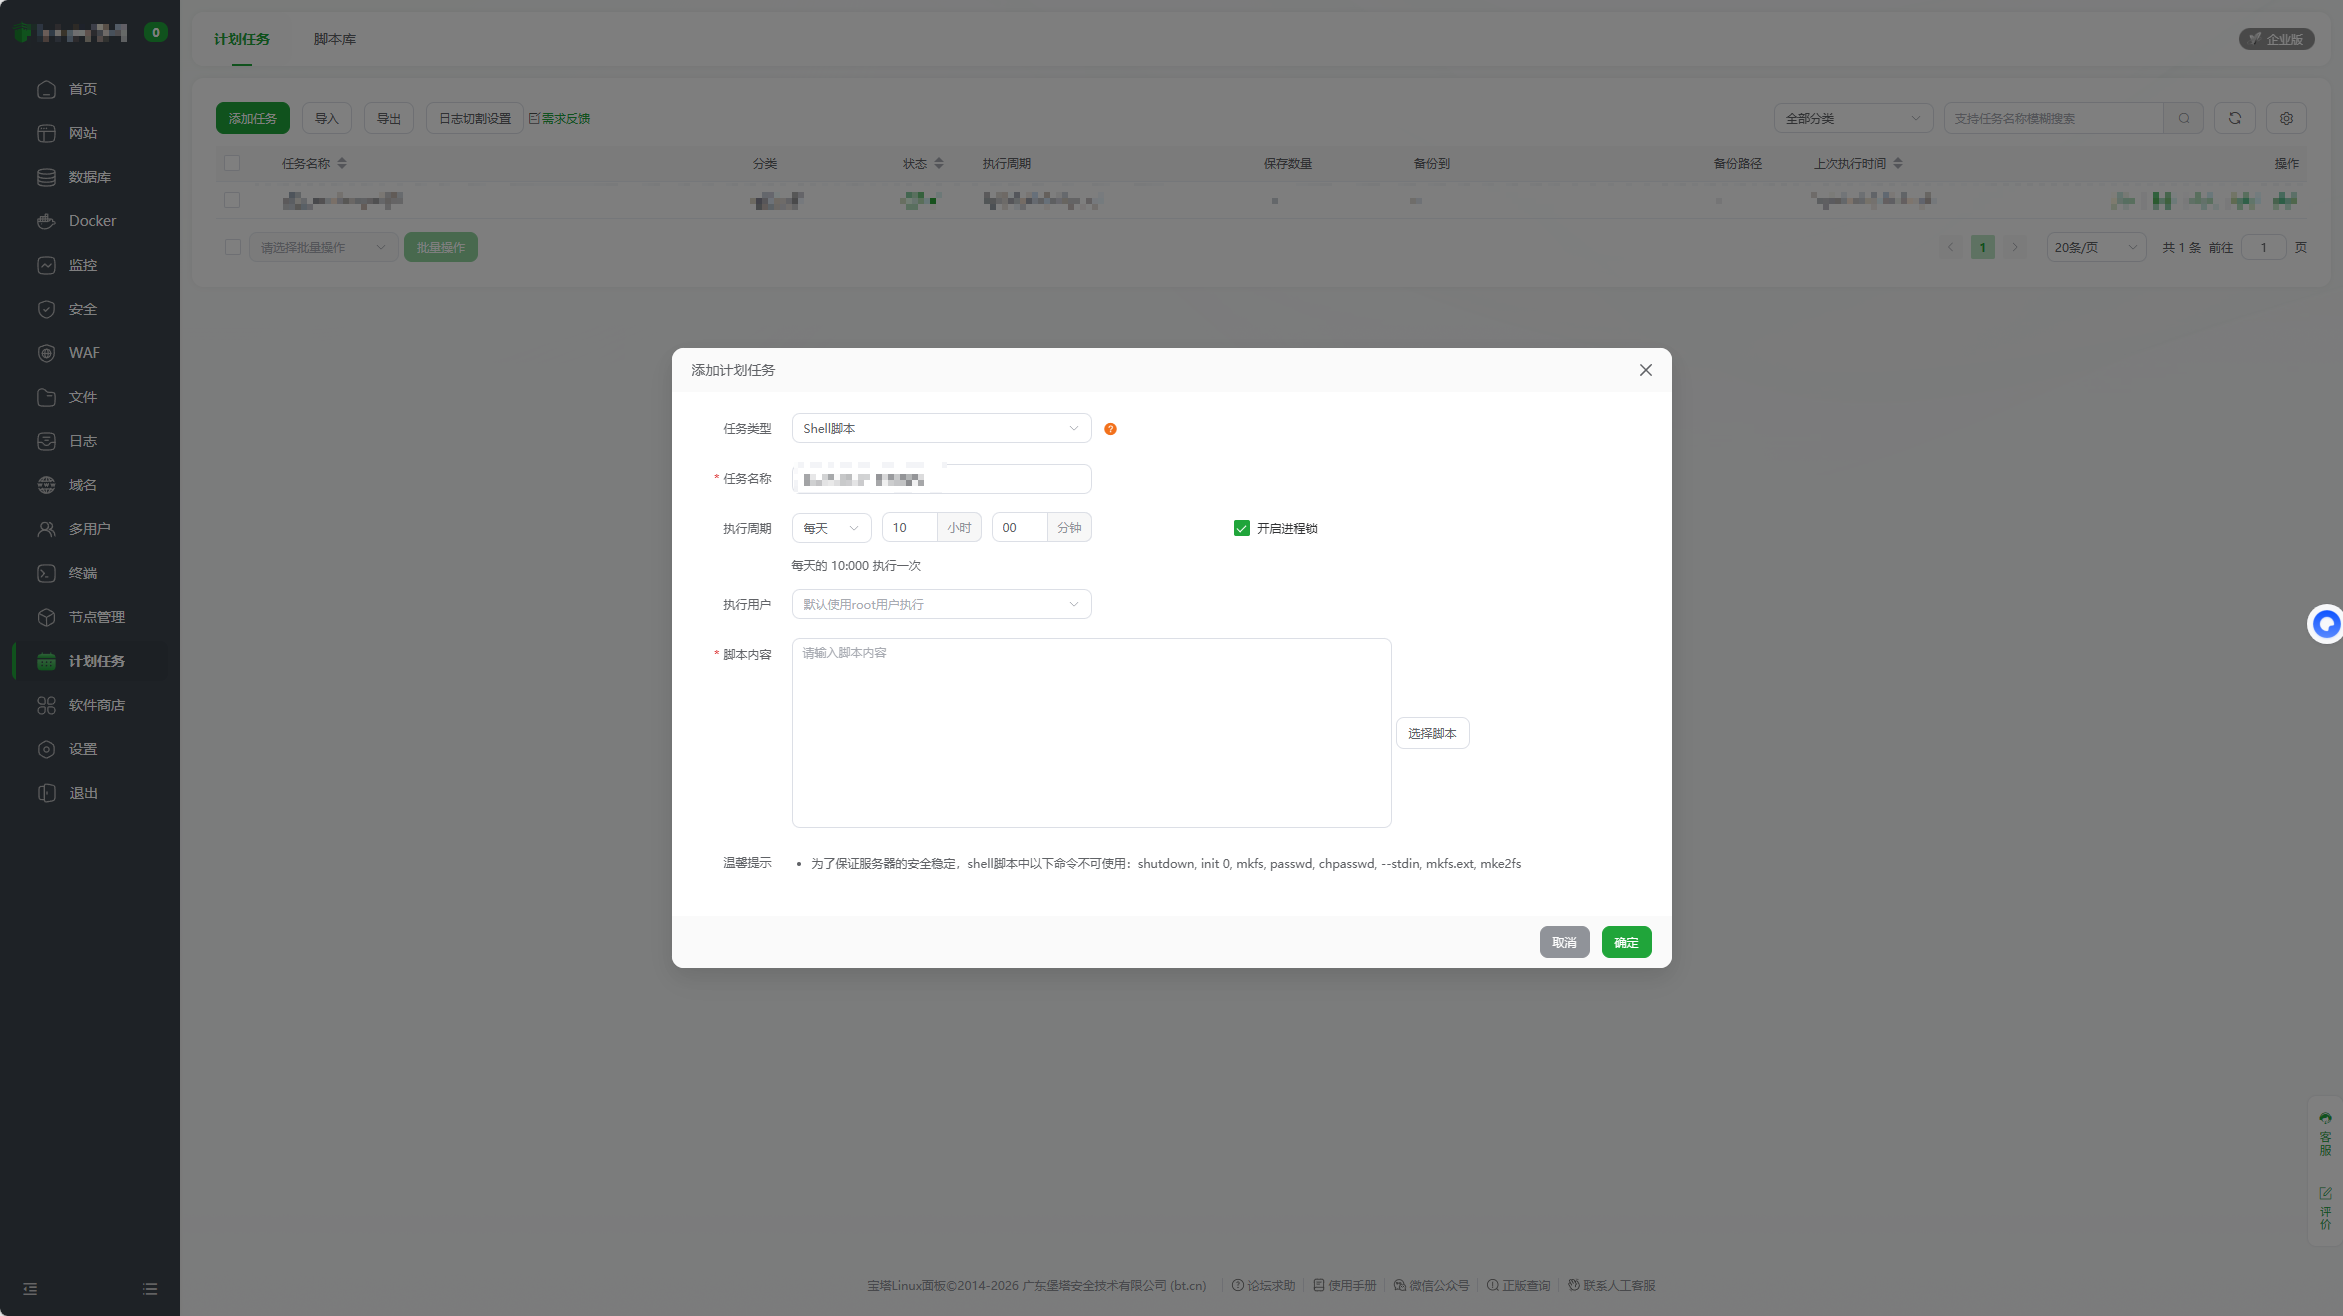Click into the 脚本内容 text area

(x=1091, y=733)
